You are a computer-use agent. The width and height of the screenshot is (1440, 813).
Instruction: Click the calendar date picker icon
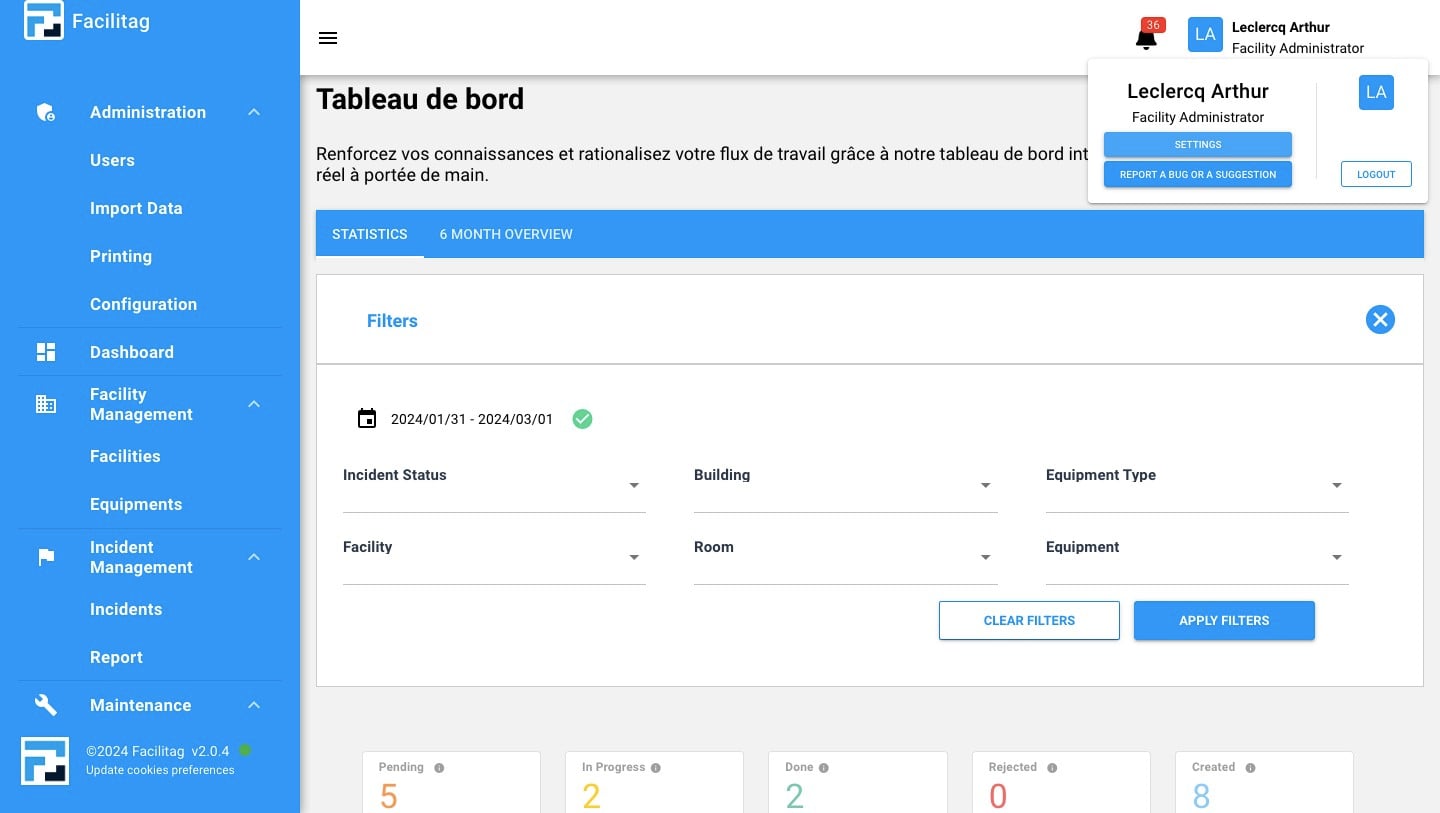pos(367,419)
